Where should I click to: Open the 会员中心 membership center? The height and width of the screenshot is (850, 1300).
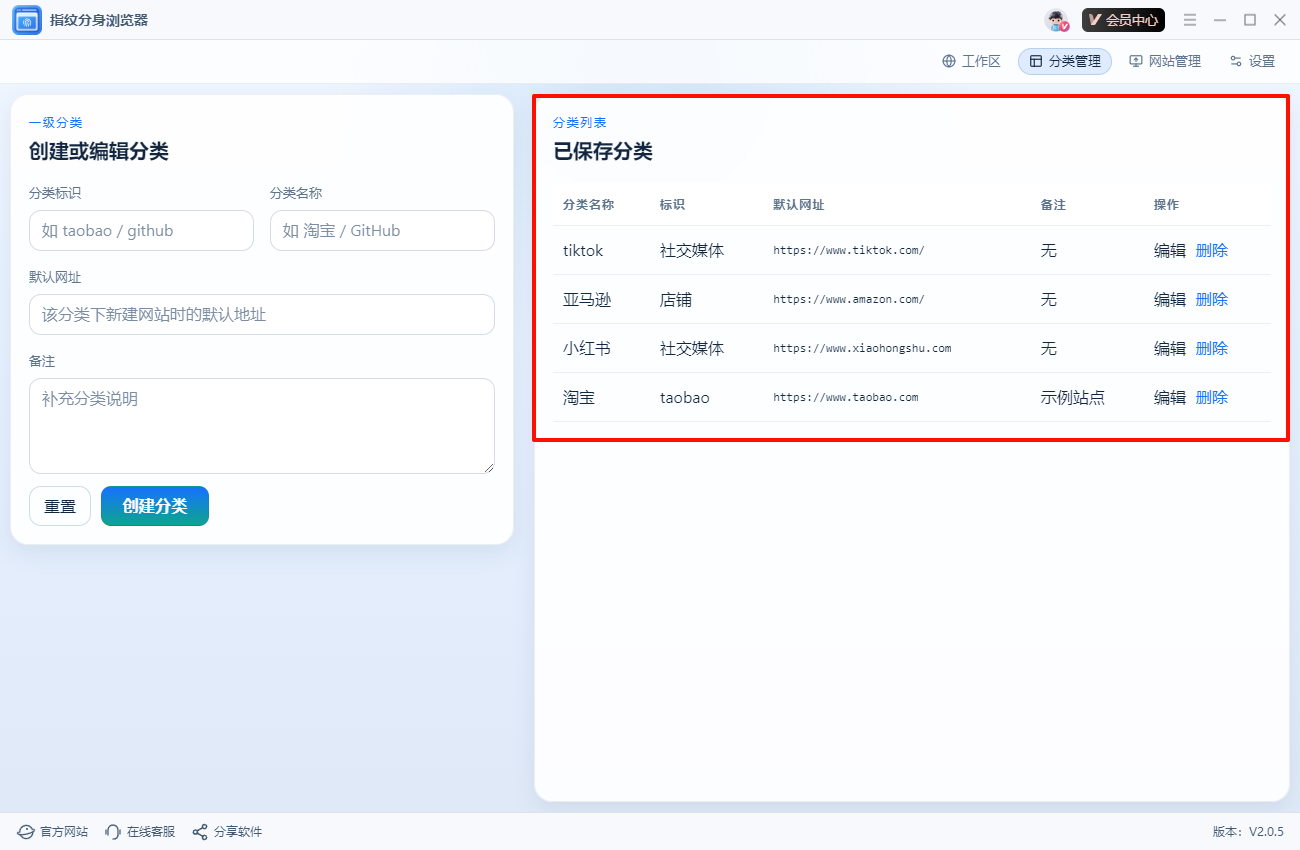pos(1123,20)
